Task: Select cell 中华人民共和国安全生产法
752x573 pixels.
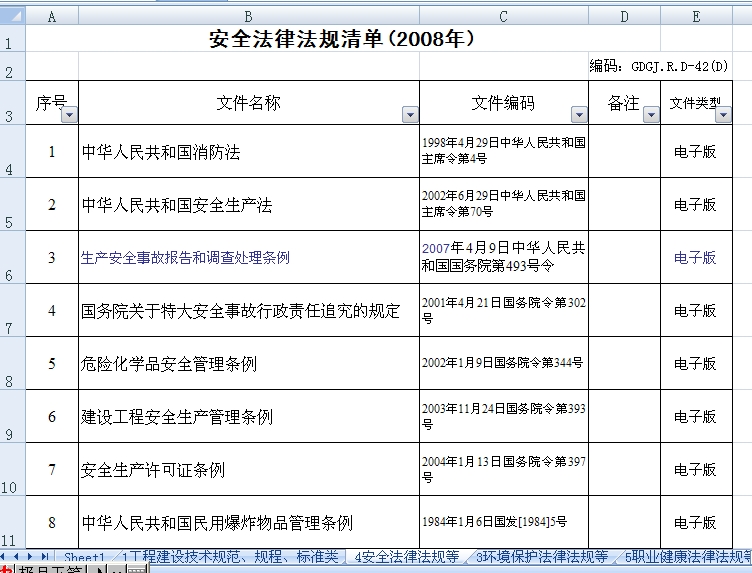Action: [248, 204]
